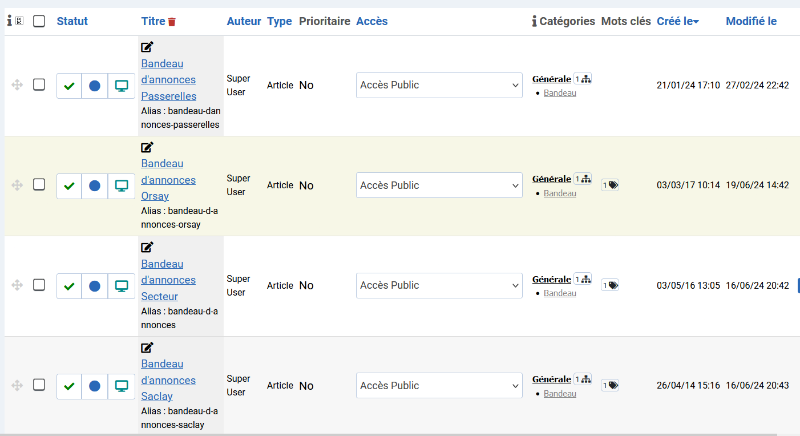Open Accès Public dropdown in Passerelles row
Image resolution: width=800 pixels, height=436 pixels.
[x=439, y=85]
